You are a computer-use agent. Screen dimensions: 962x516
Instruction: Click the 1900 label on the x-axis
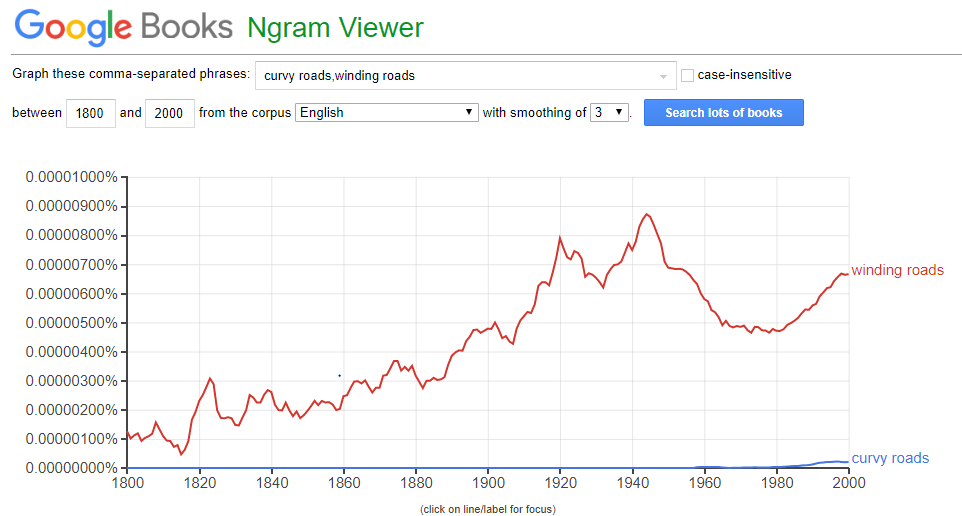click(x=488, y=482)
